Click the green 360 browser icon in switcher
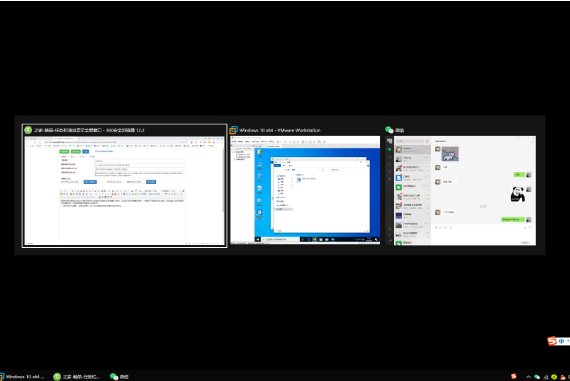Image resolution: width=570 pixels, height=381 pixels. point(28,130)
